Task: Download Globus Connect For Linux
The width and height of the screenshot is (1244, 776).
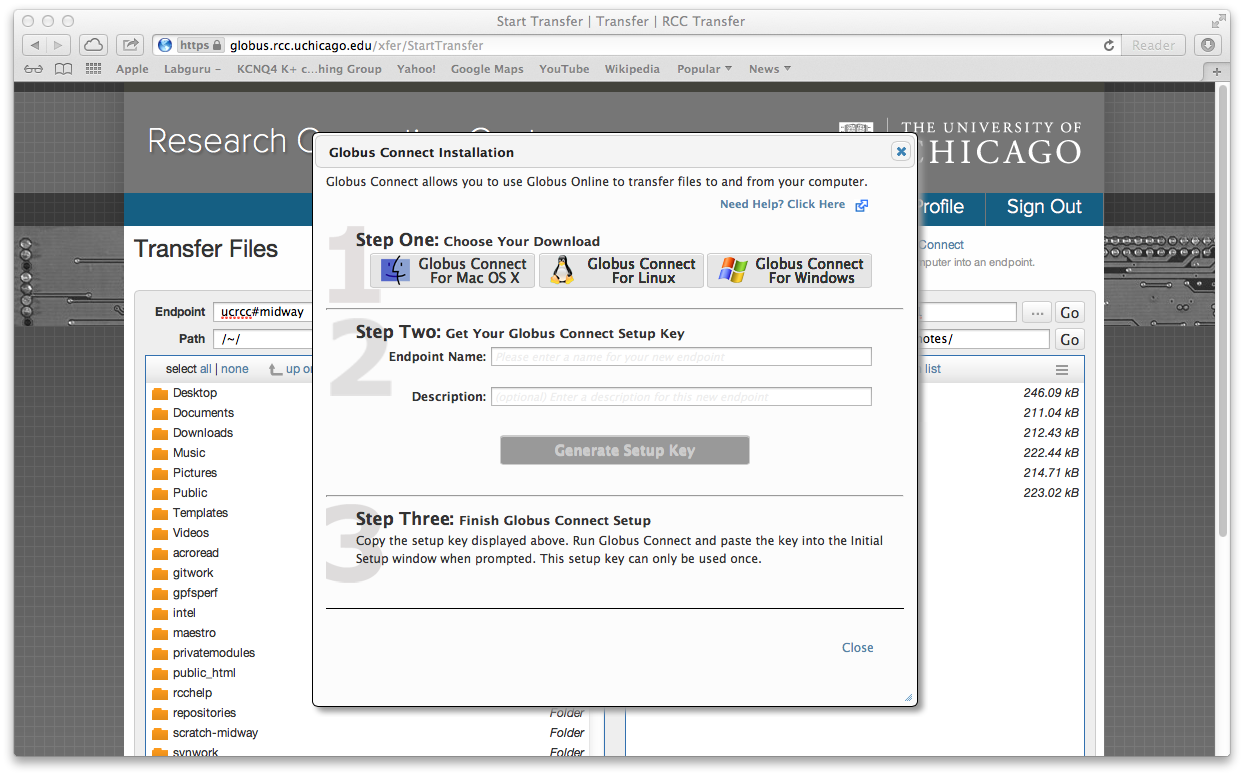Action: pyautogui.click(x=621, y=271)
